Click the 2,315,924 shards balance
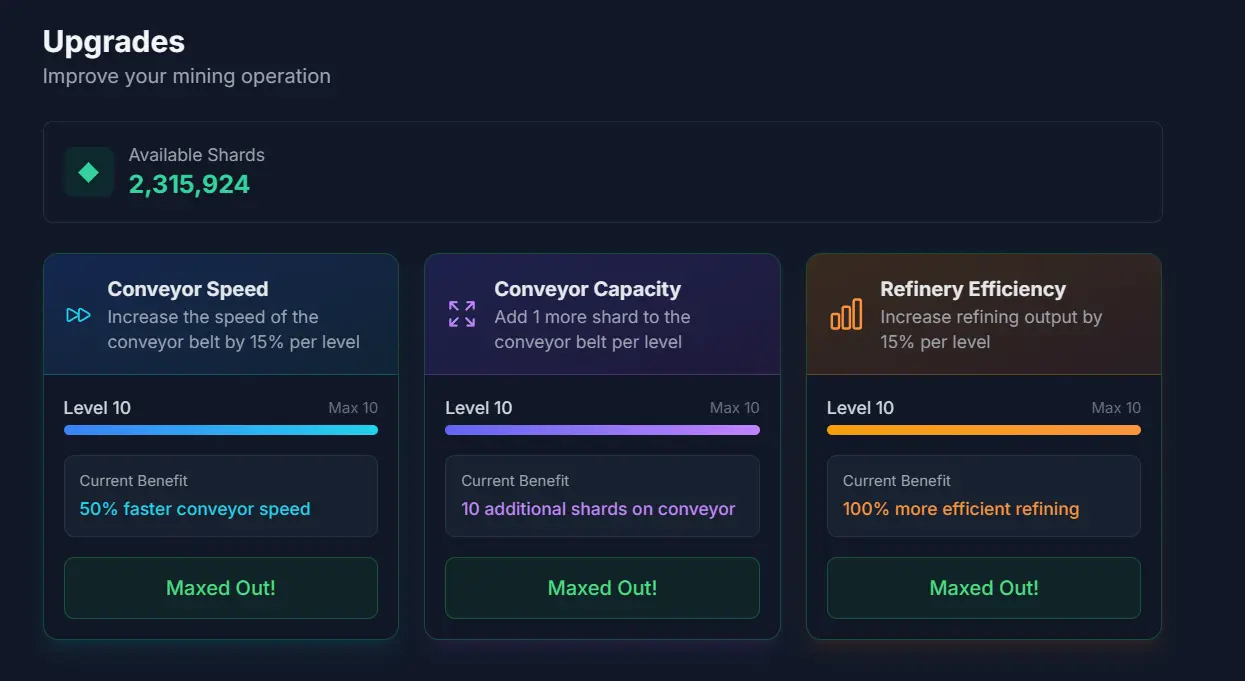Viewport: 1245px width, 681px height. 189,184
